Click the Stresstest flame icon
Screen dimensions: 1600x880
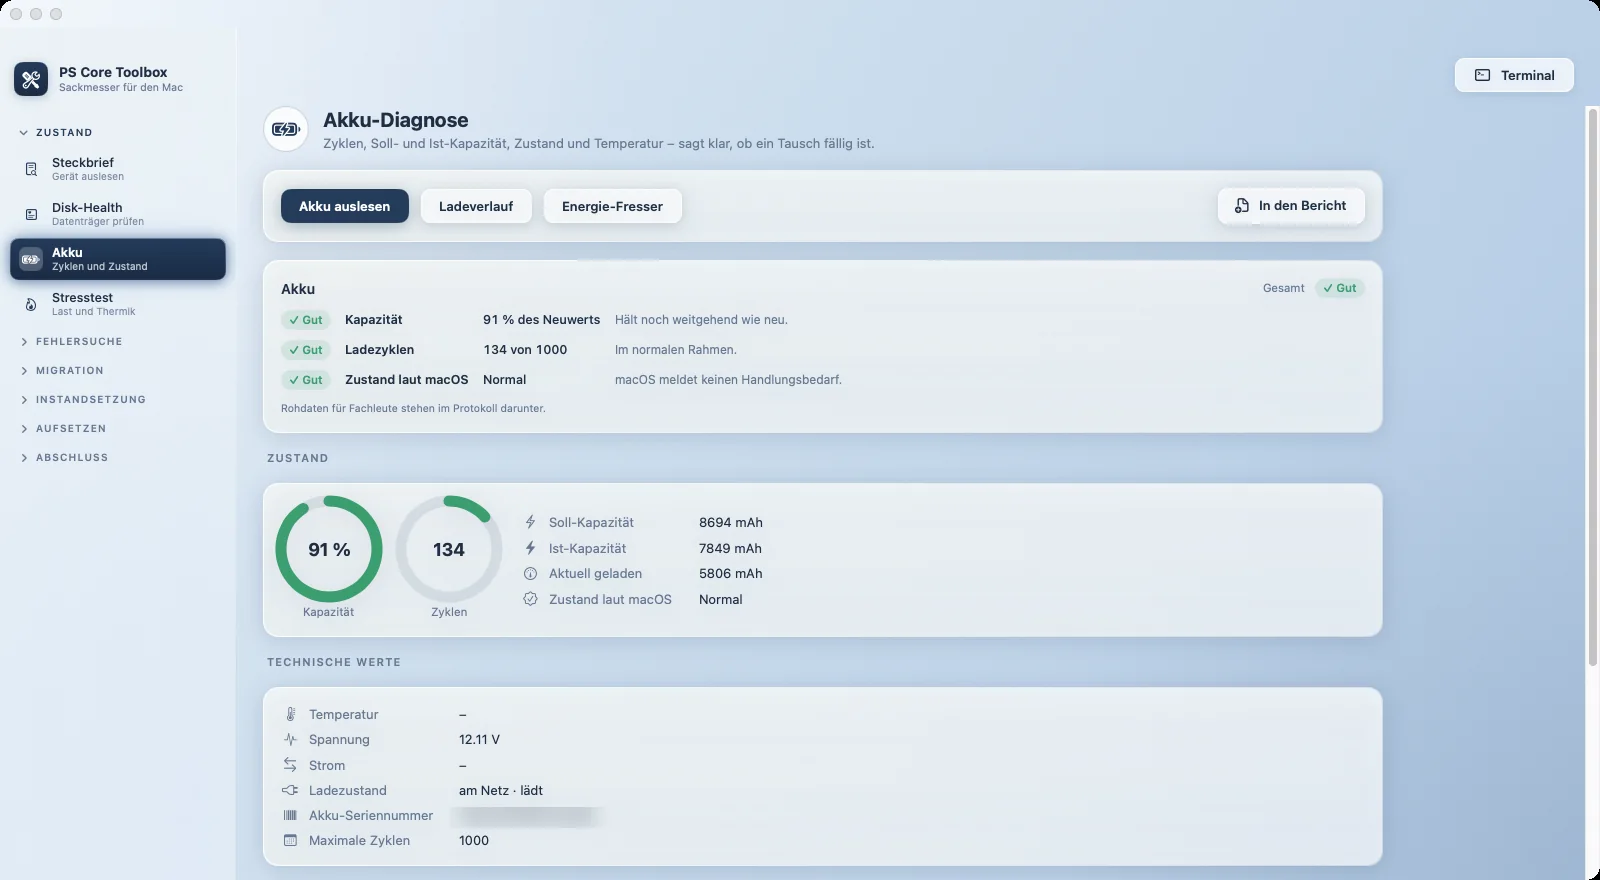click(31, 304)
